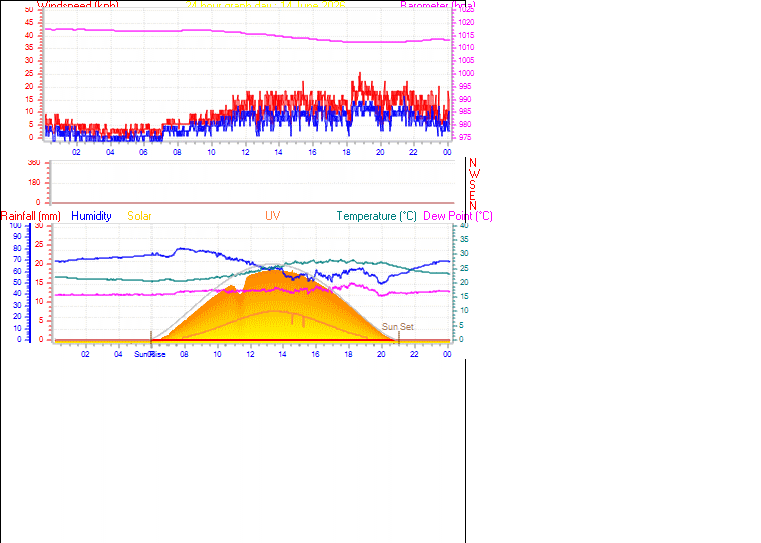Click the S compass letter on direction chart
The image size is (761, 543).
point(472,185)
